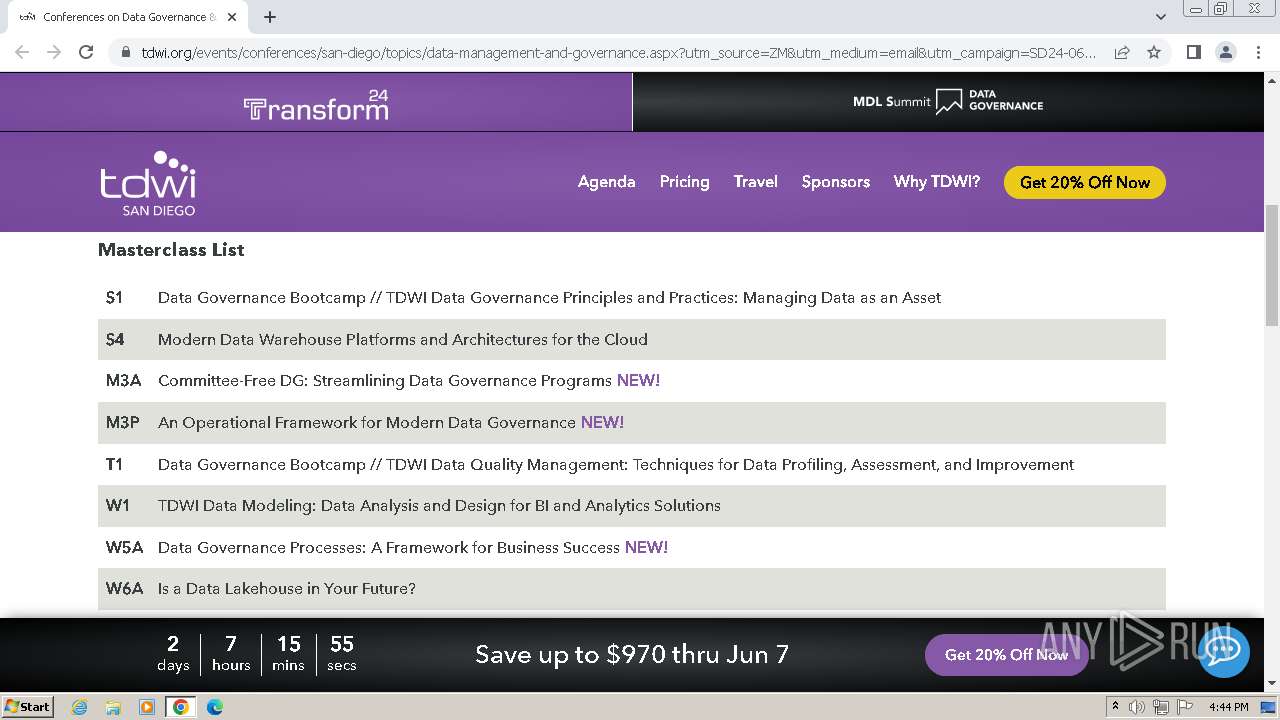Click the address bar URL field
This screenshot has height=720, width=1280.
618,52
